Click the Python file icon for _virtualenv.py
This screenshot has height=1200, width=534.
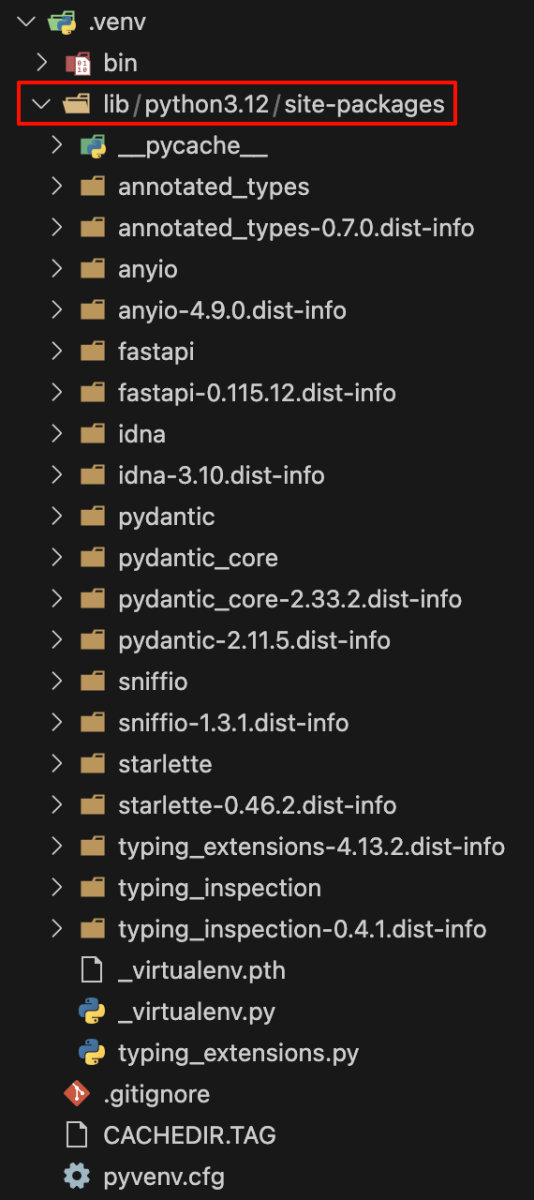point(92,1011)
